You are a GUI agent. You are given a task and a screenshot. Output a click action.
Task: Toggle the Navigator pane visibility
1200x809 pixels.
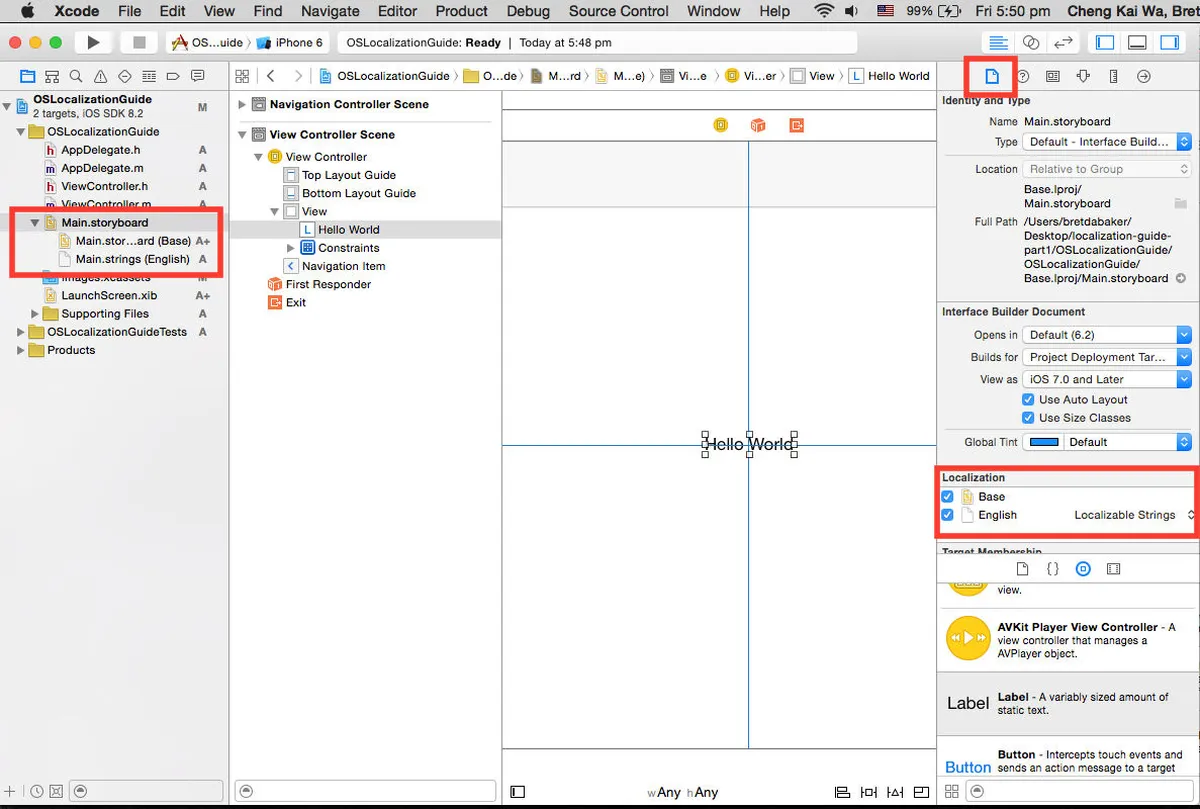click(x=1105, y=43)
